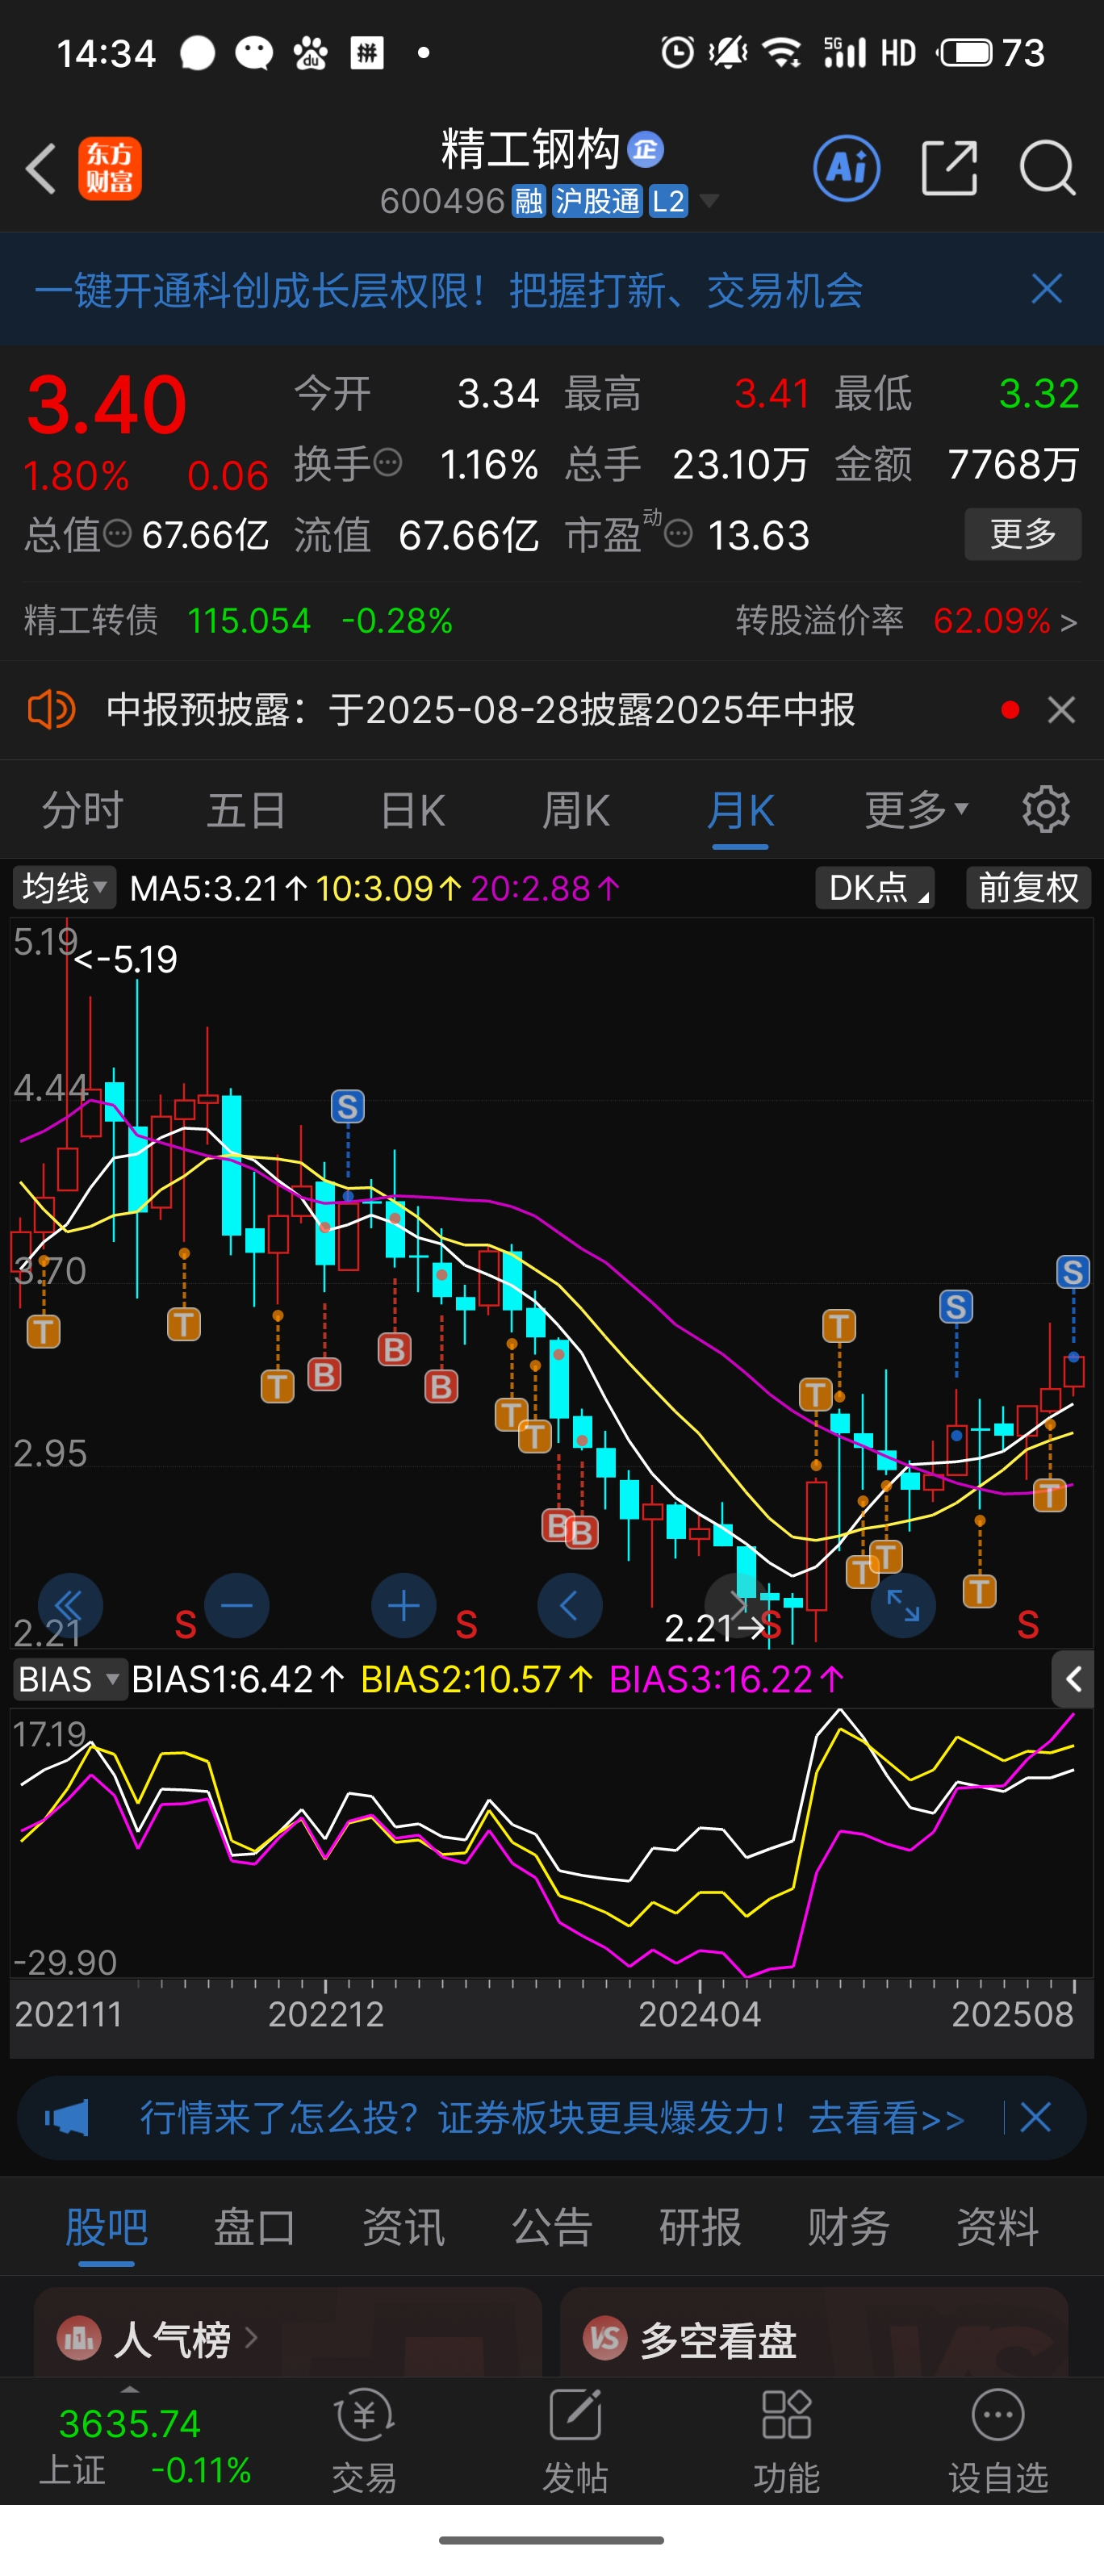Zoom out chart with minus button
Viewport: 1104px width, 2576px height.
pyautogui.click(x=237, y=1606)
